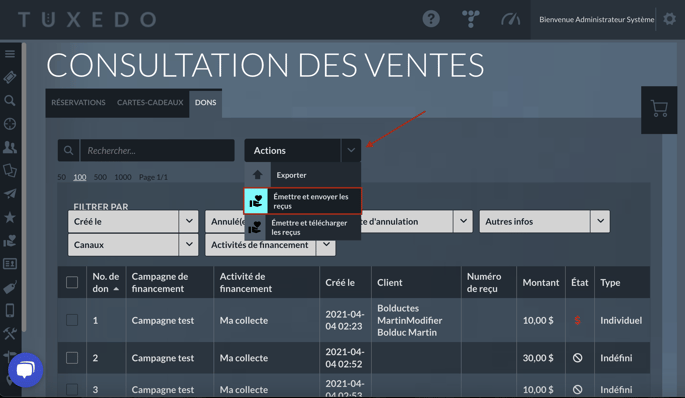The height and width of the screenshot is (398, 685).
Task: Open the clients people icon in sidebar
Action: 10,147
